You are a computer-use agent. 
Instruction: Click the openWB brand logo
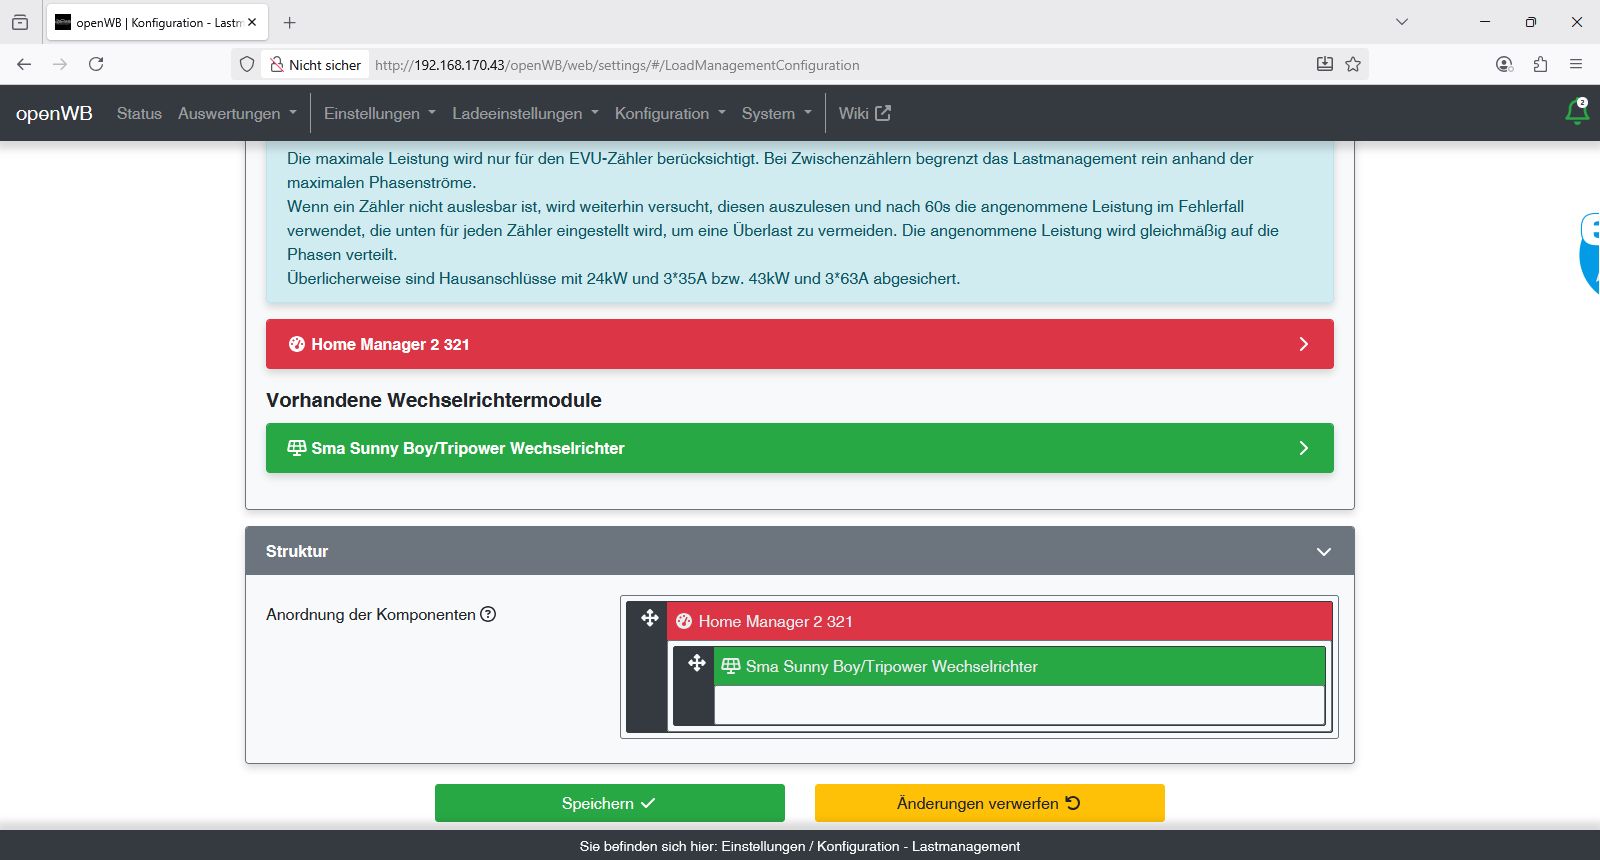pyautogui.click(x=54, y=113)
